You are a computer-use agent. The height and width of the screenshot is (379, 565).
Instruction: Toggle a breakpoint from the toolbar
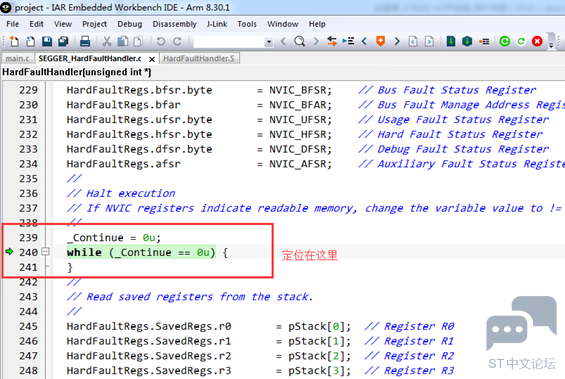click(484, 42)
